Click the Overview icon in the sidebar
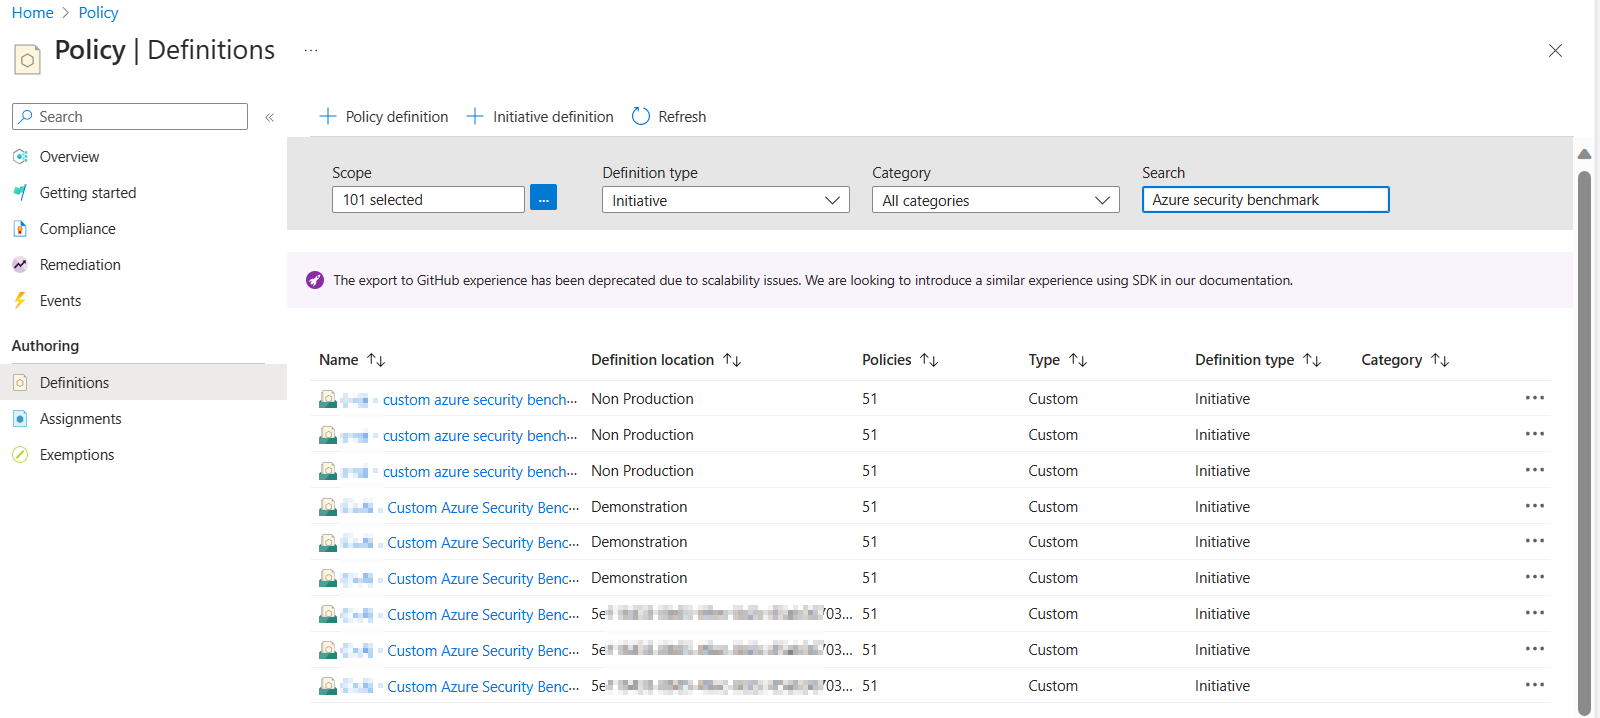 tap(20, 157)
